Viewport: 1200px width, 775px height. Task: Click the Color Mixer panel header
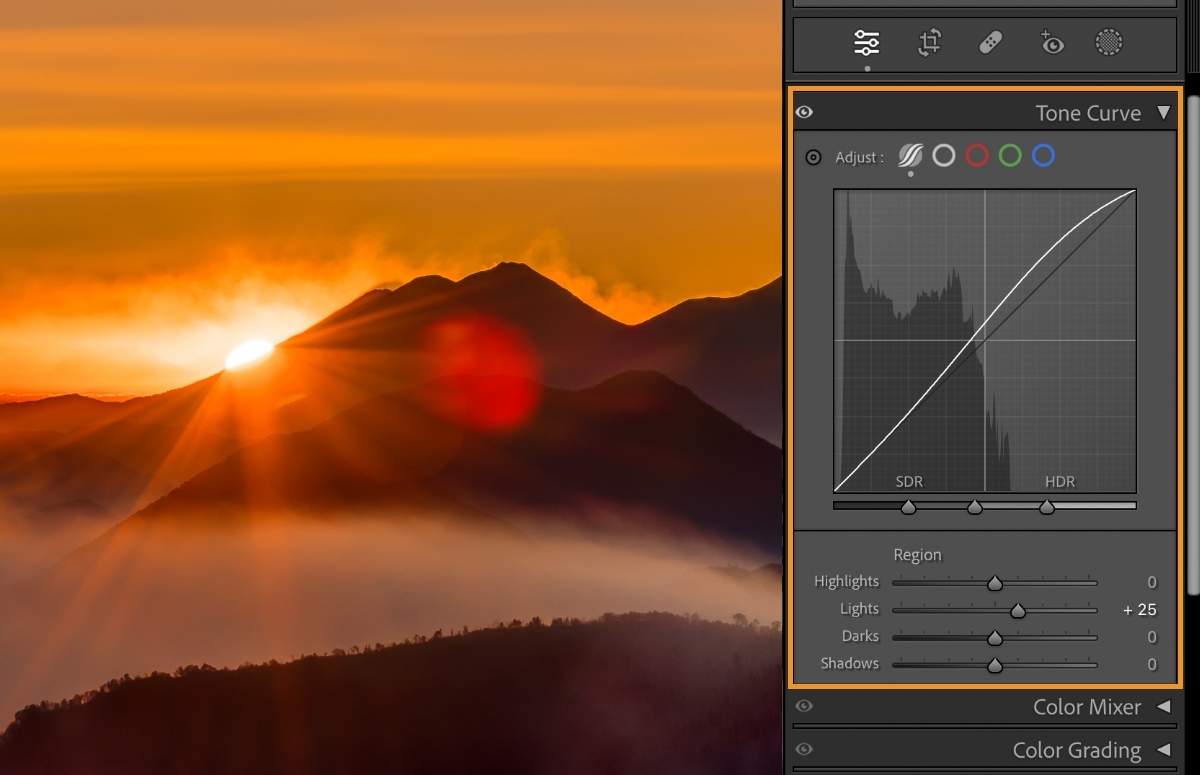(1087, 707)
